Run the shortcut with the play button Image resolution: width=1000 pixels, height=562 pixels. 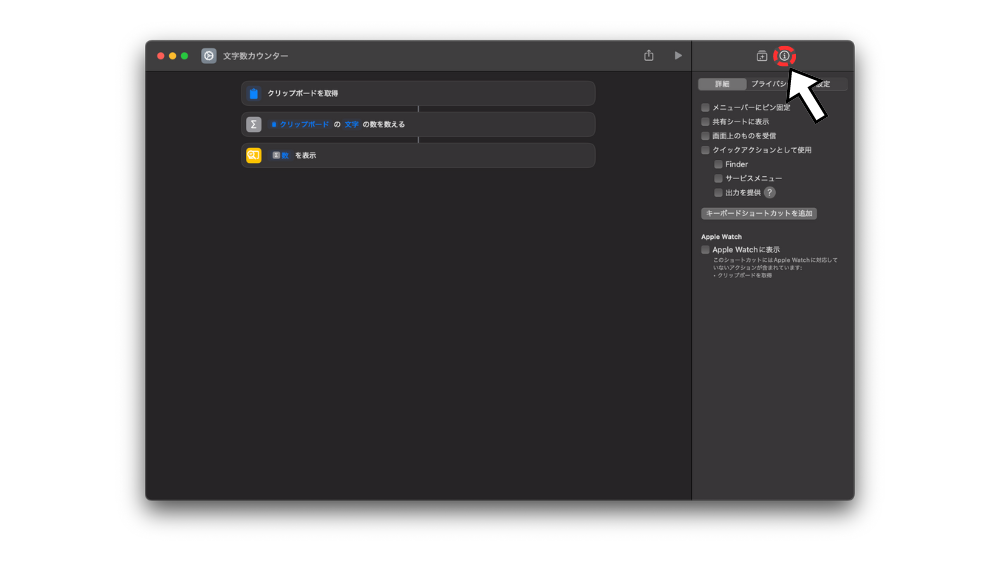[x=678, y=55]
